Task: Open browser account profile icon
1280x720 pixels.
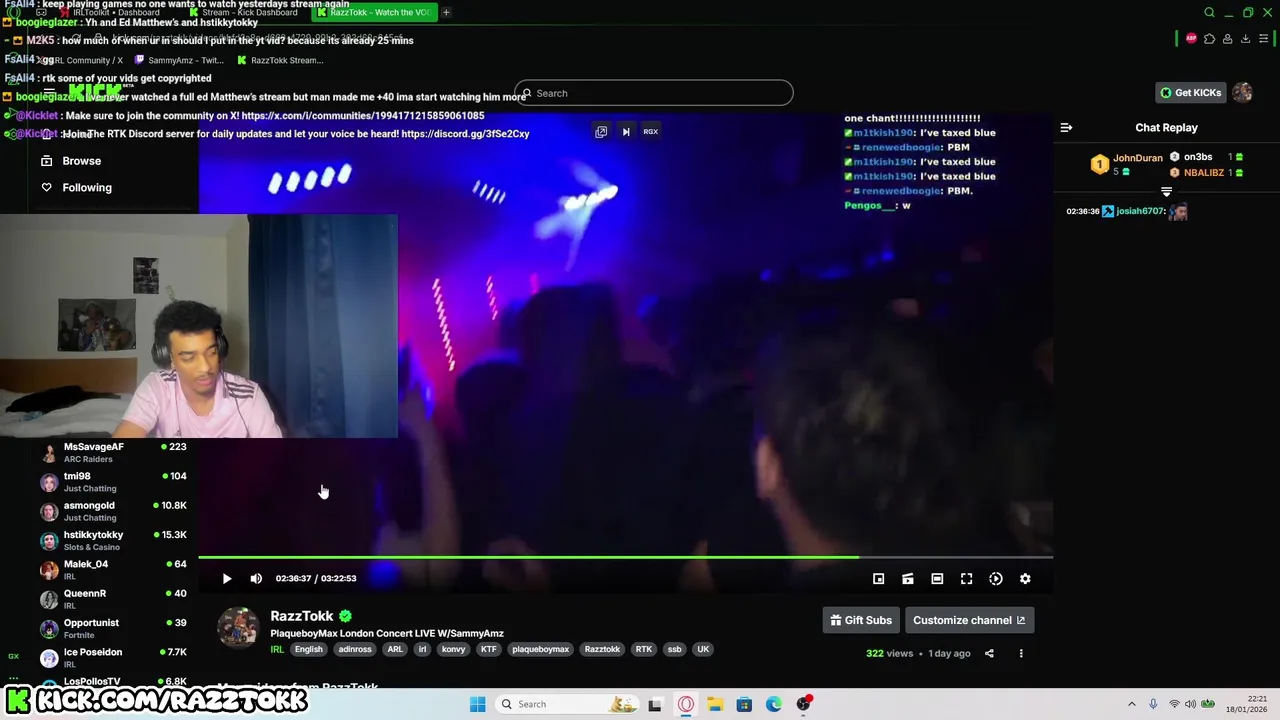Action: [x=1227, y=38]
